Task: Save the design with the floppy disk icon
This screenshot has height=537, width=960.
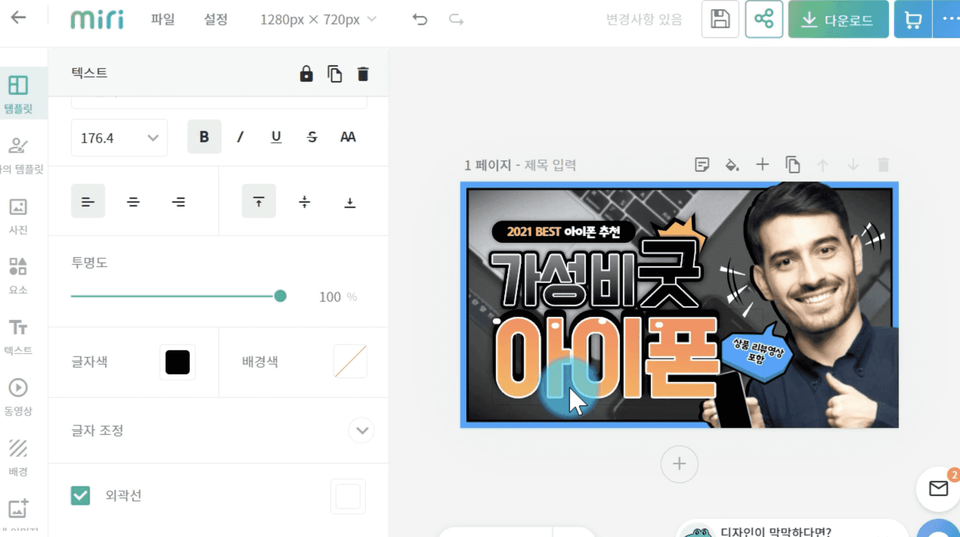Action: [720, 20]
